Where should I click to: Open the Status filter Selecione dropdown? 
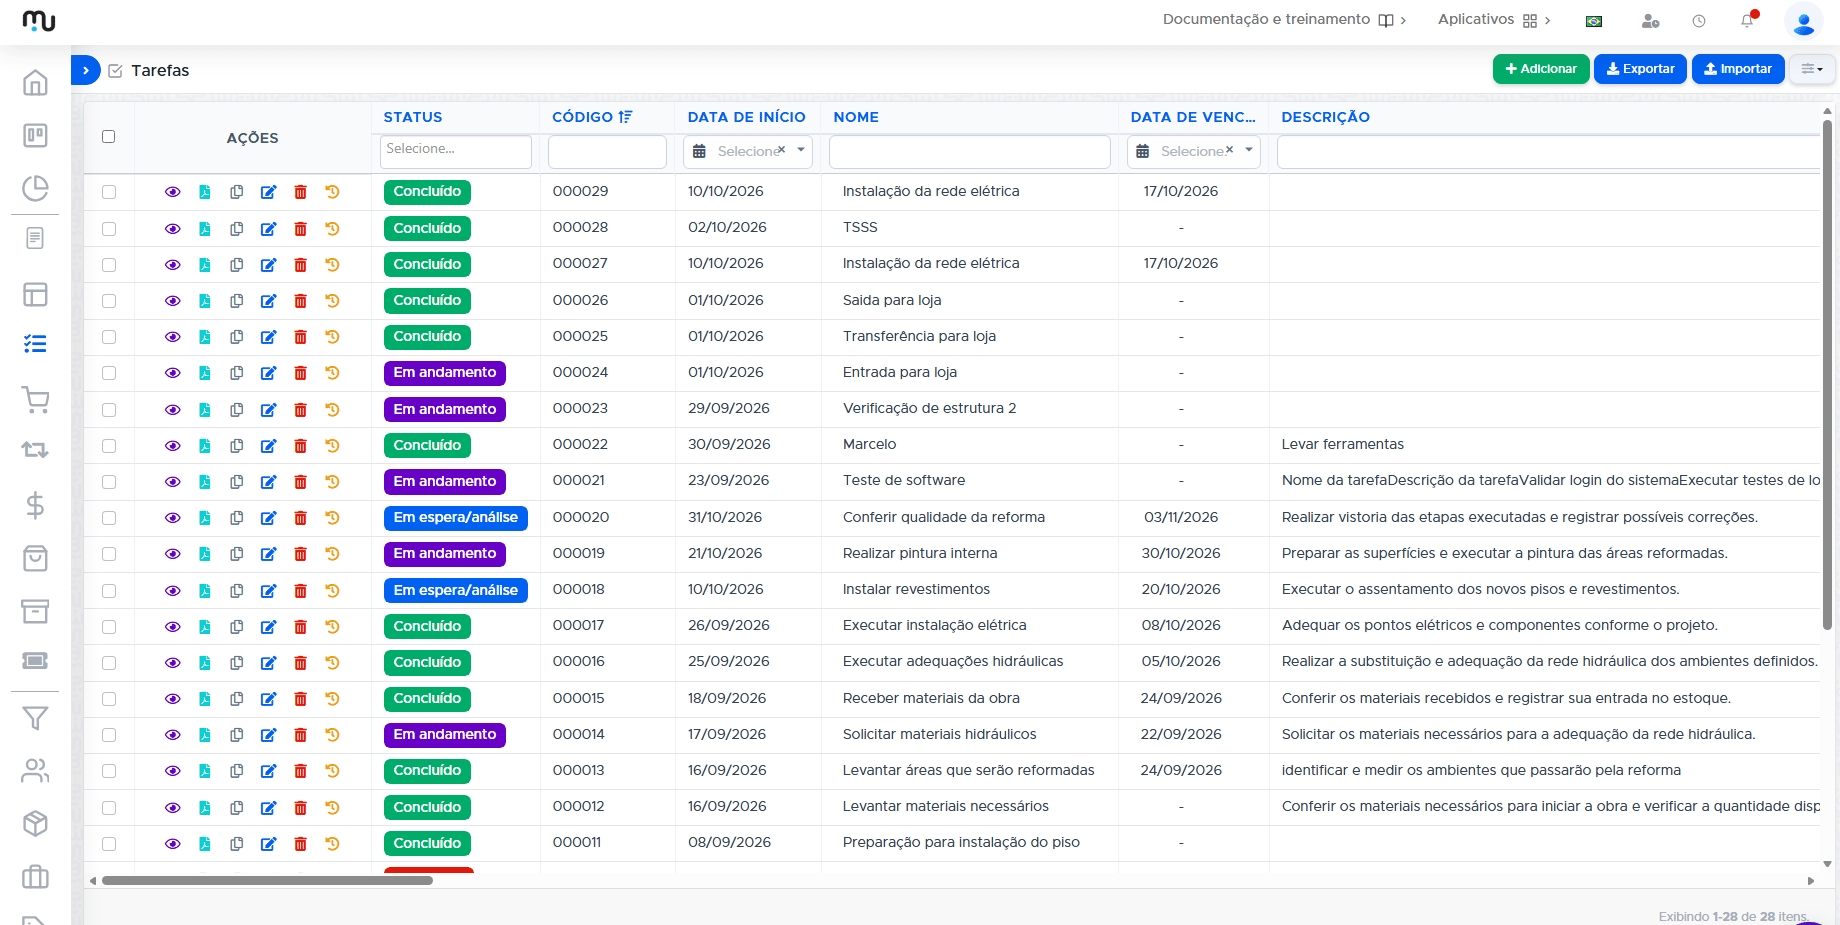coord(456,151)
